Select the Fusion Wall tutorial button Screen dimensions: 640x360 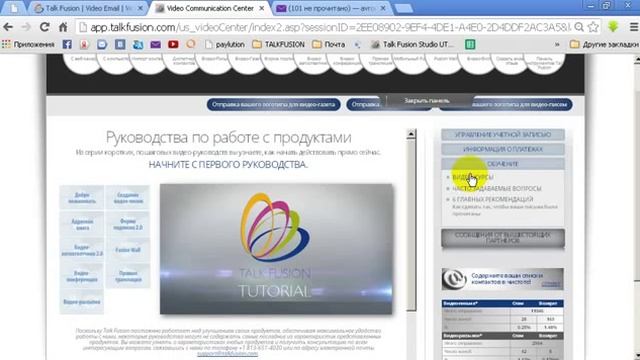[x=128, y=250]
